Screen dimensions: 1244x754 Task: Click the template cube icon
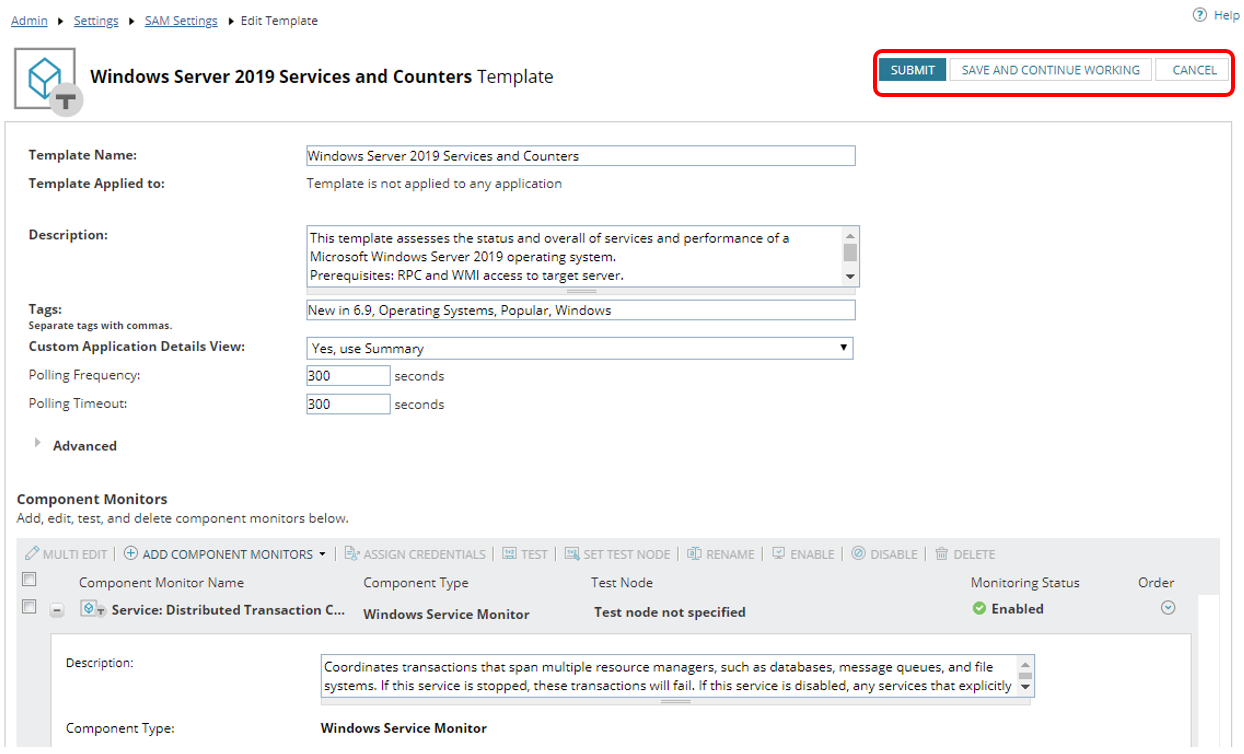[46, 79]
